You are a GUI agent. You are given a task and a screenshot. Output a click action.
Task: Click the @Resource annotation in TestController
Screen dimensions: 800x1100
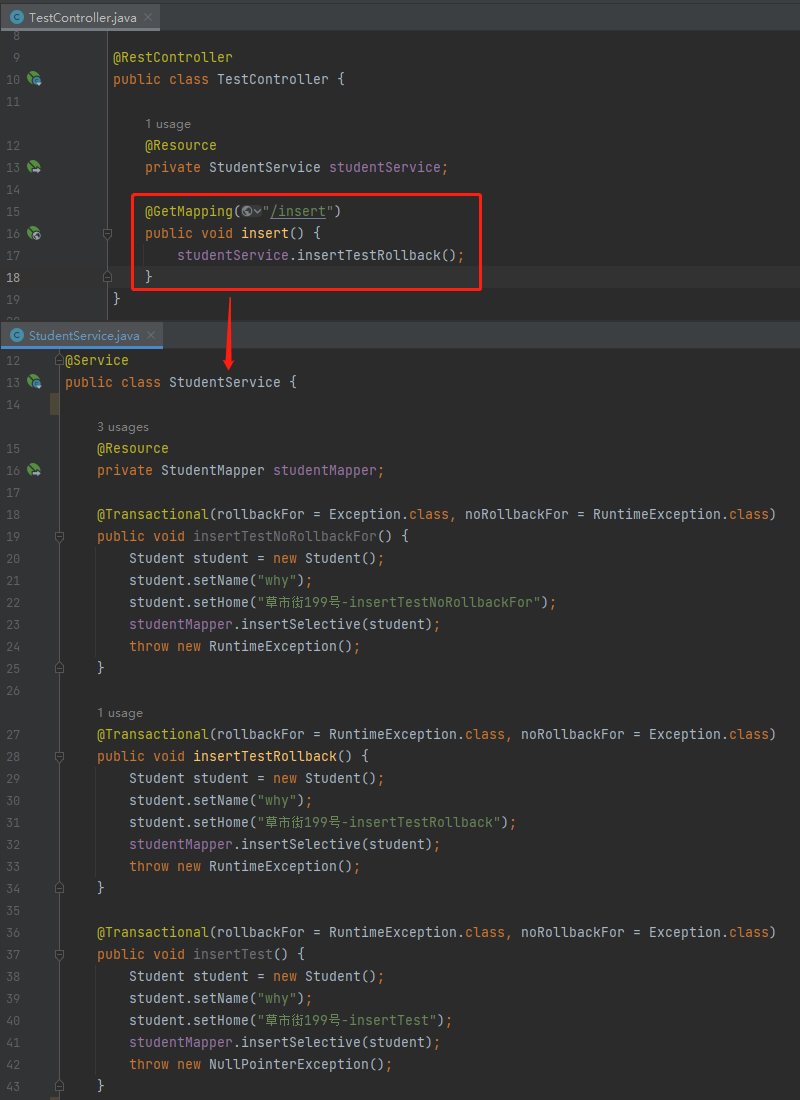[181, 145]
